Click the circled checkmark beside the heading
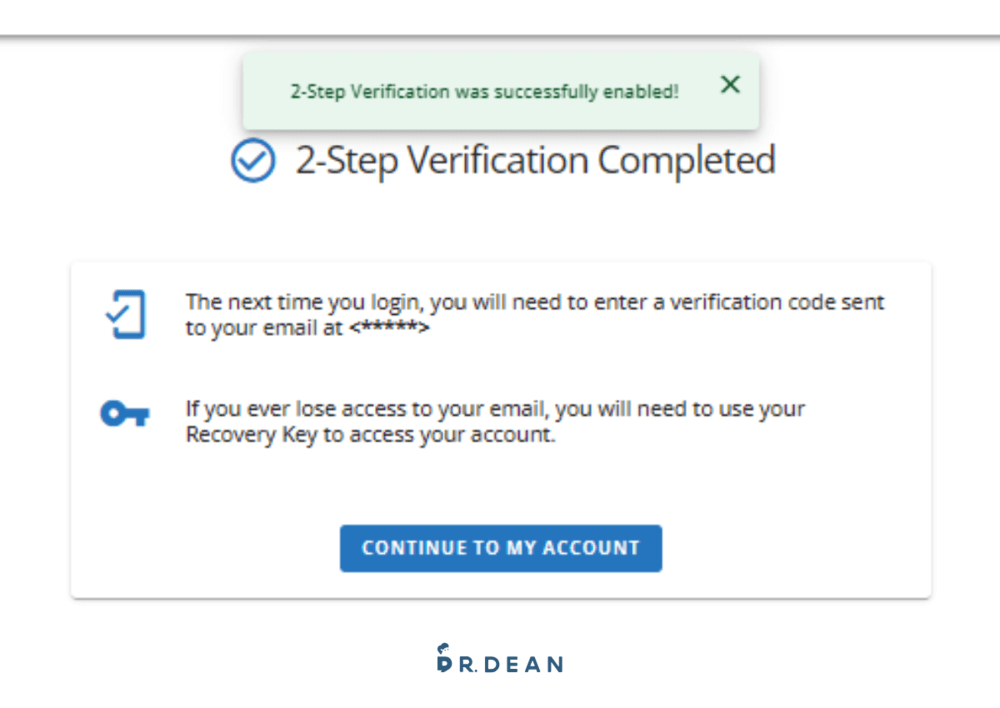 point(253,162)
